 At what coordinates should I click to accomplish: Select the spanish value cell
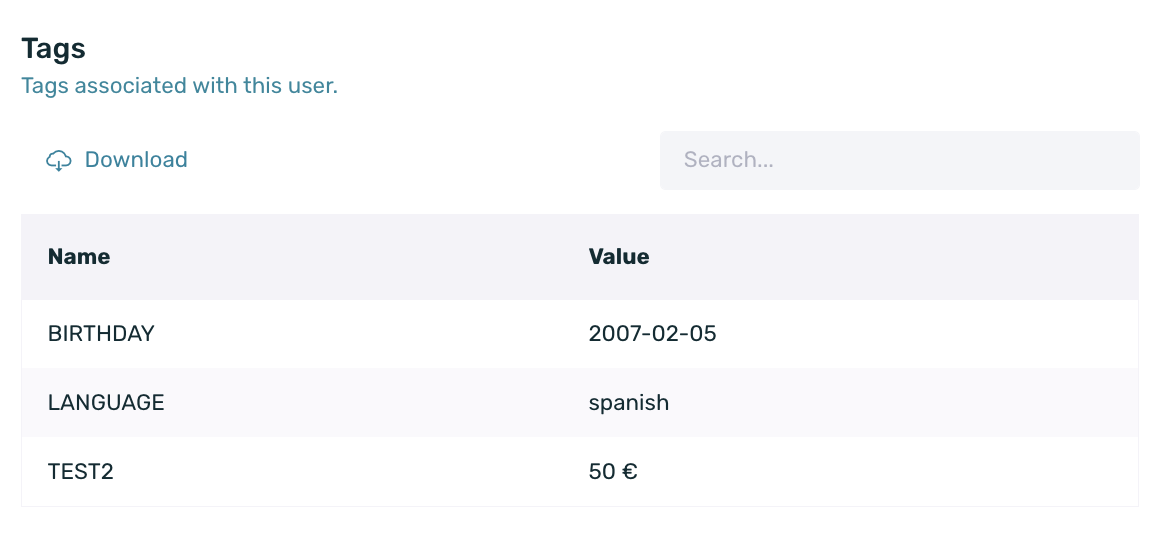coord(629,403)
